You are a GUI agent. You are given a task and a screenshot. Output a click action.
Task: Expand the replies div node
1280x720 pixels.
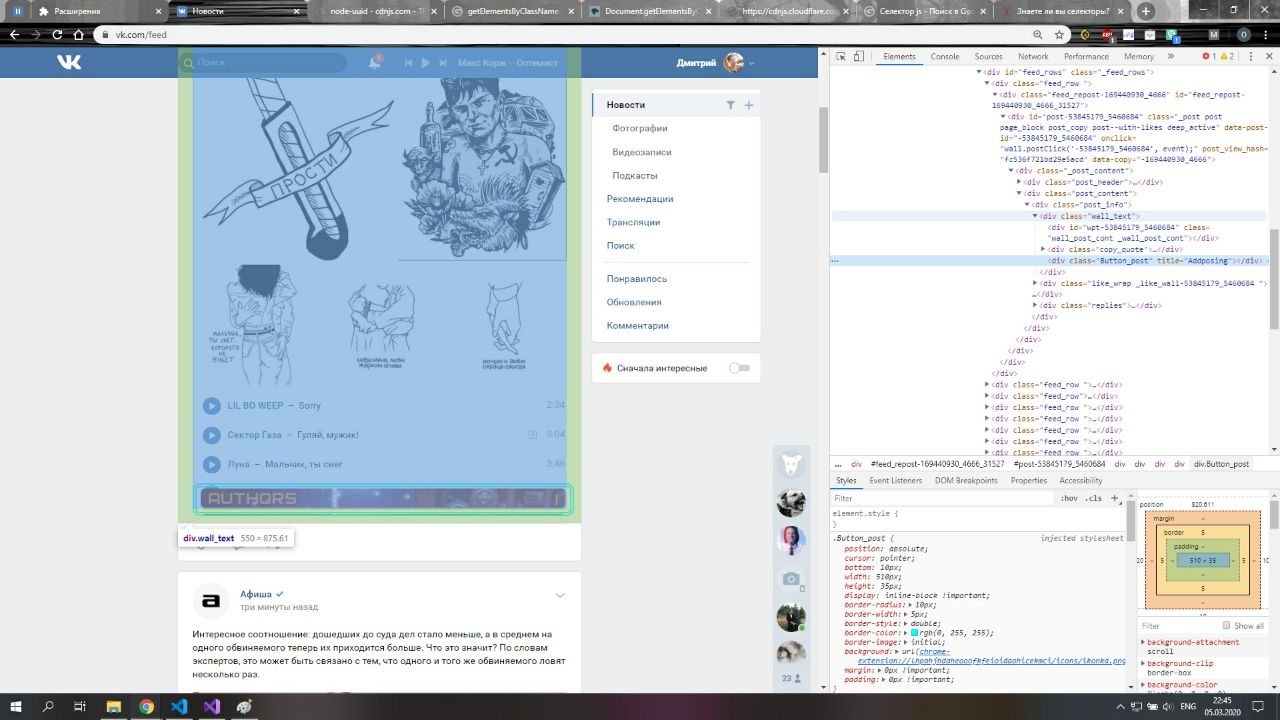click(1035, 305)
